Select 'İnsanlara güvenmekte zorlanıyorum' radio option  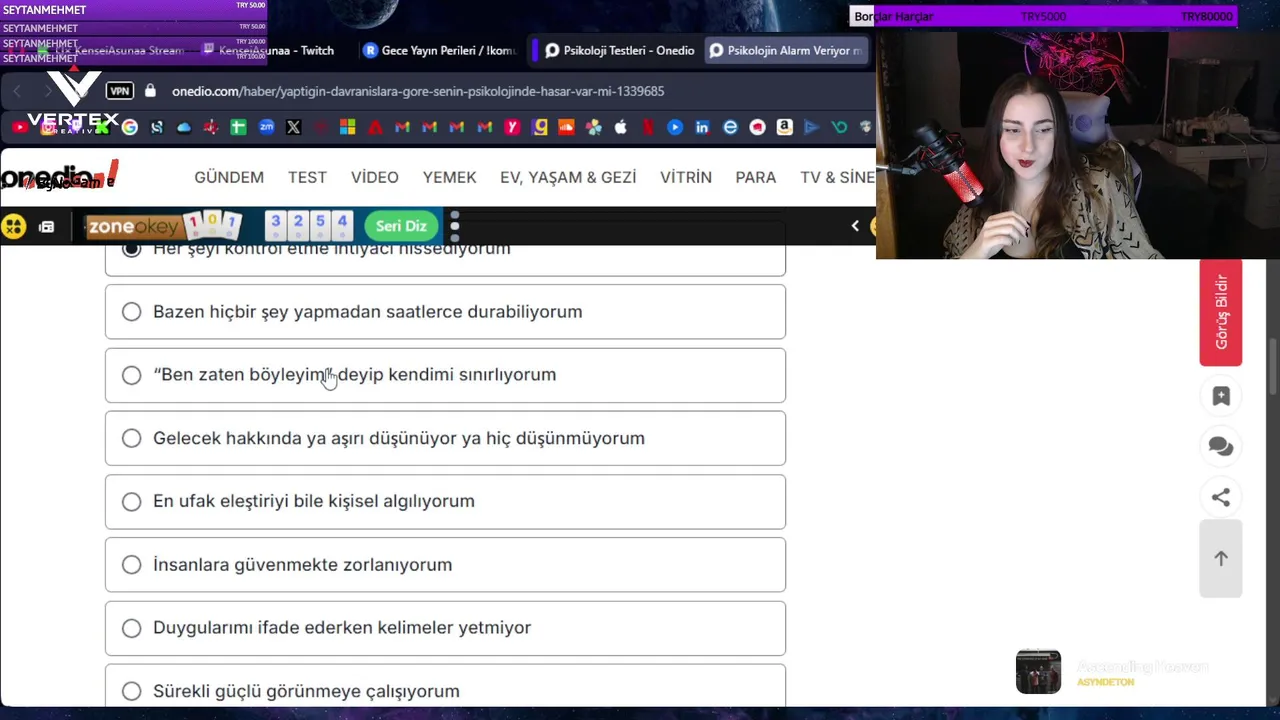point(131,565)
